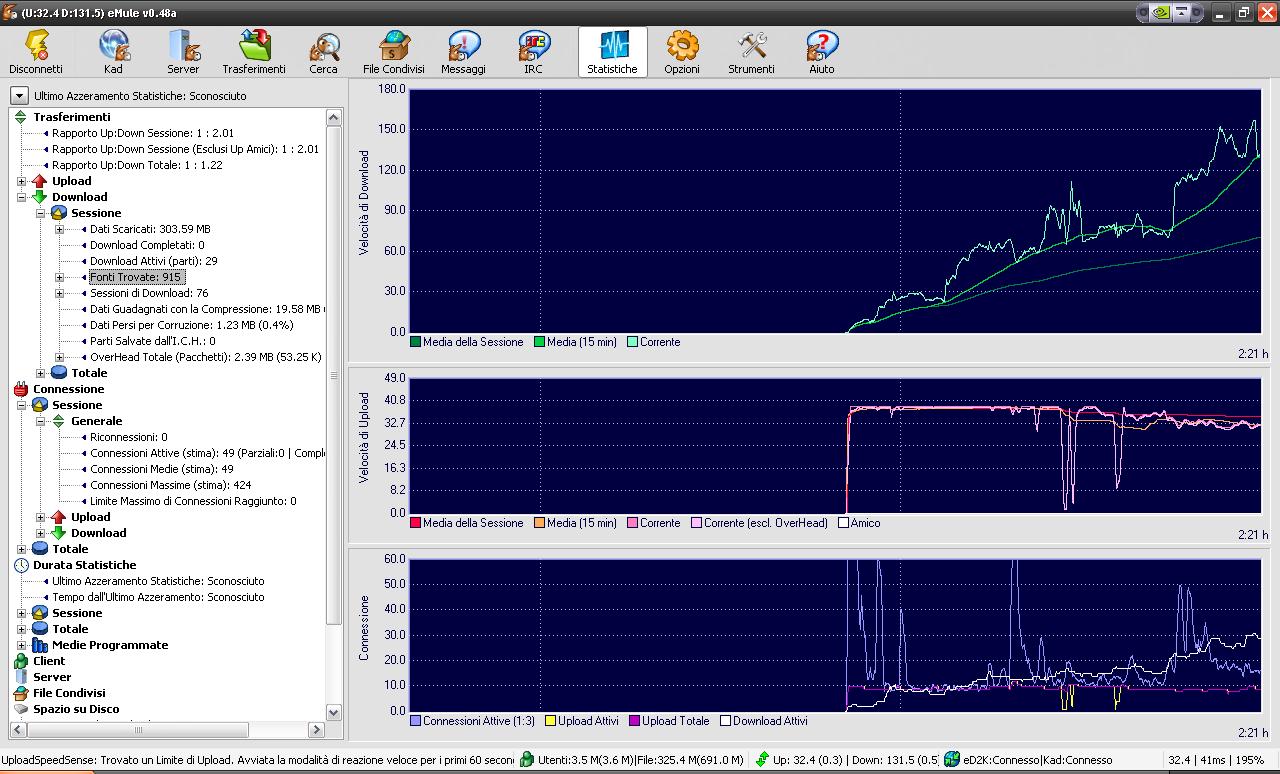Open the Aiuto help
1280x774 pixels.
[x=821, y=52]
